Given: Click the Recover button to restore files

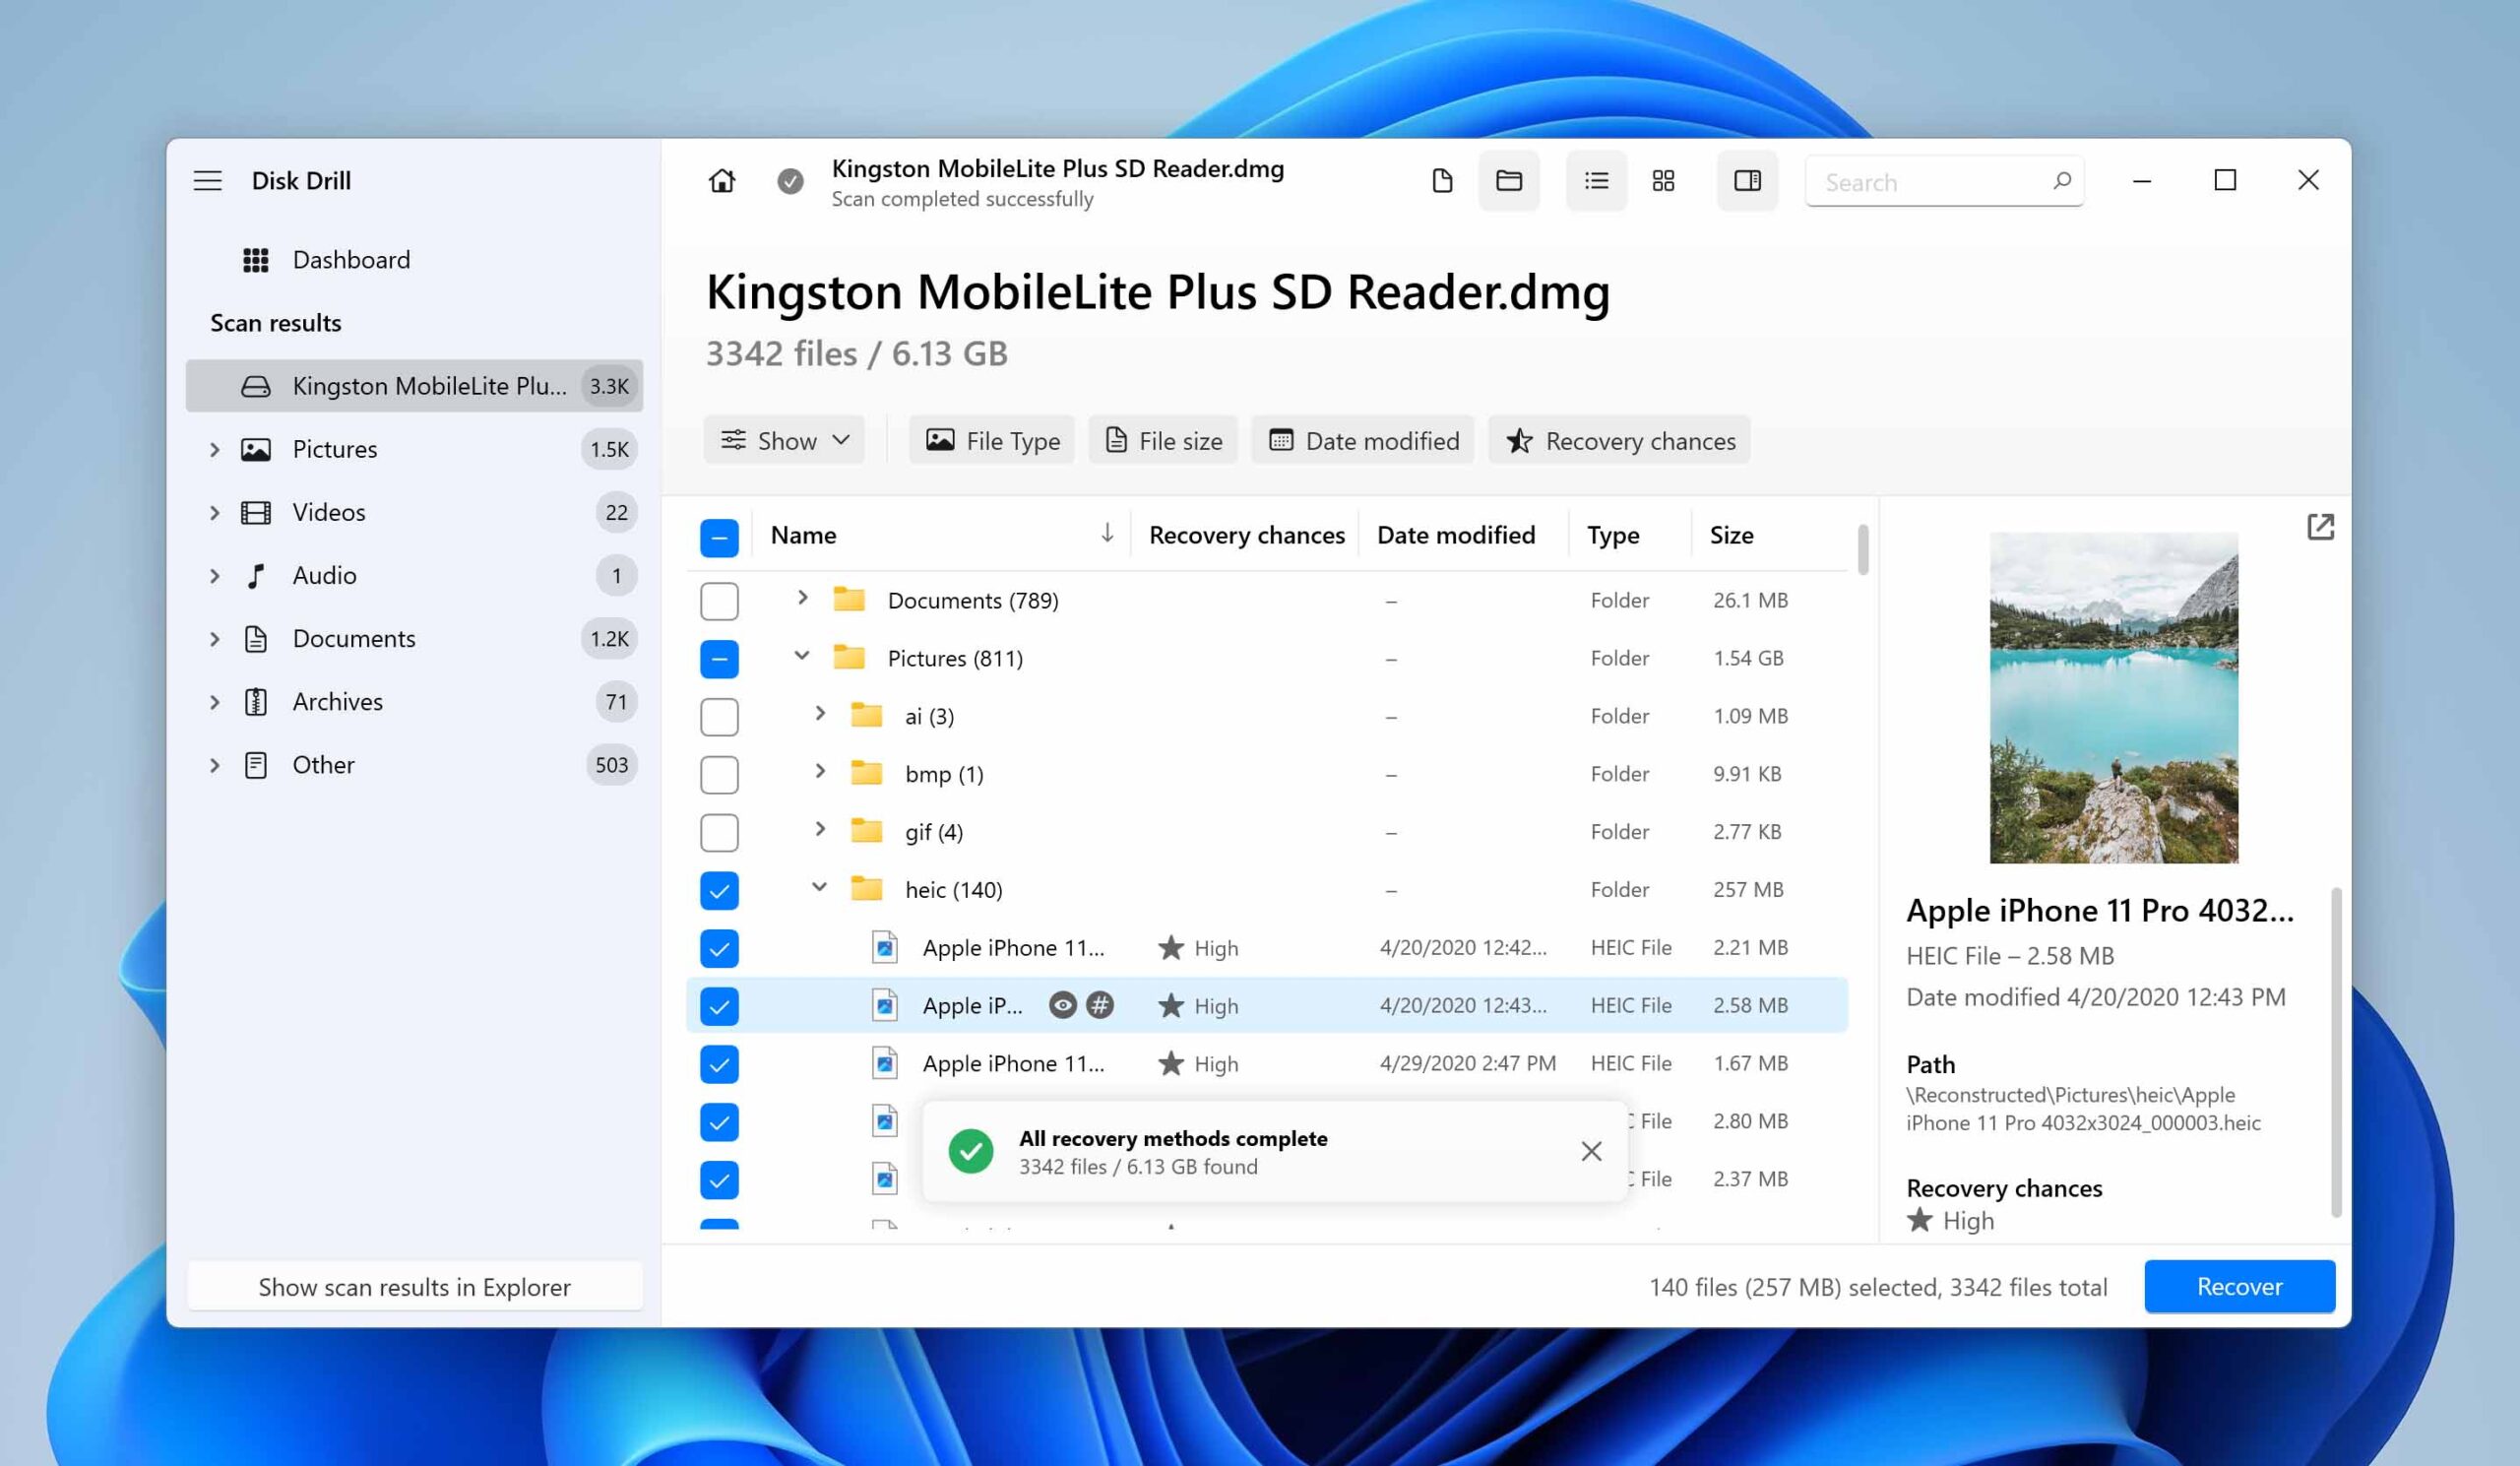Looking at the screenshot, I should coord(2237,1285).
